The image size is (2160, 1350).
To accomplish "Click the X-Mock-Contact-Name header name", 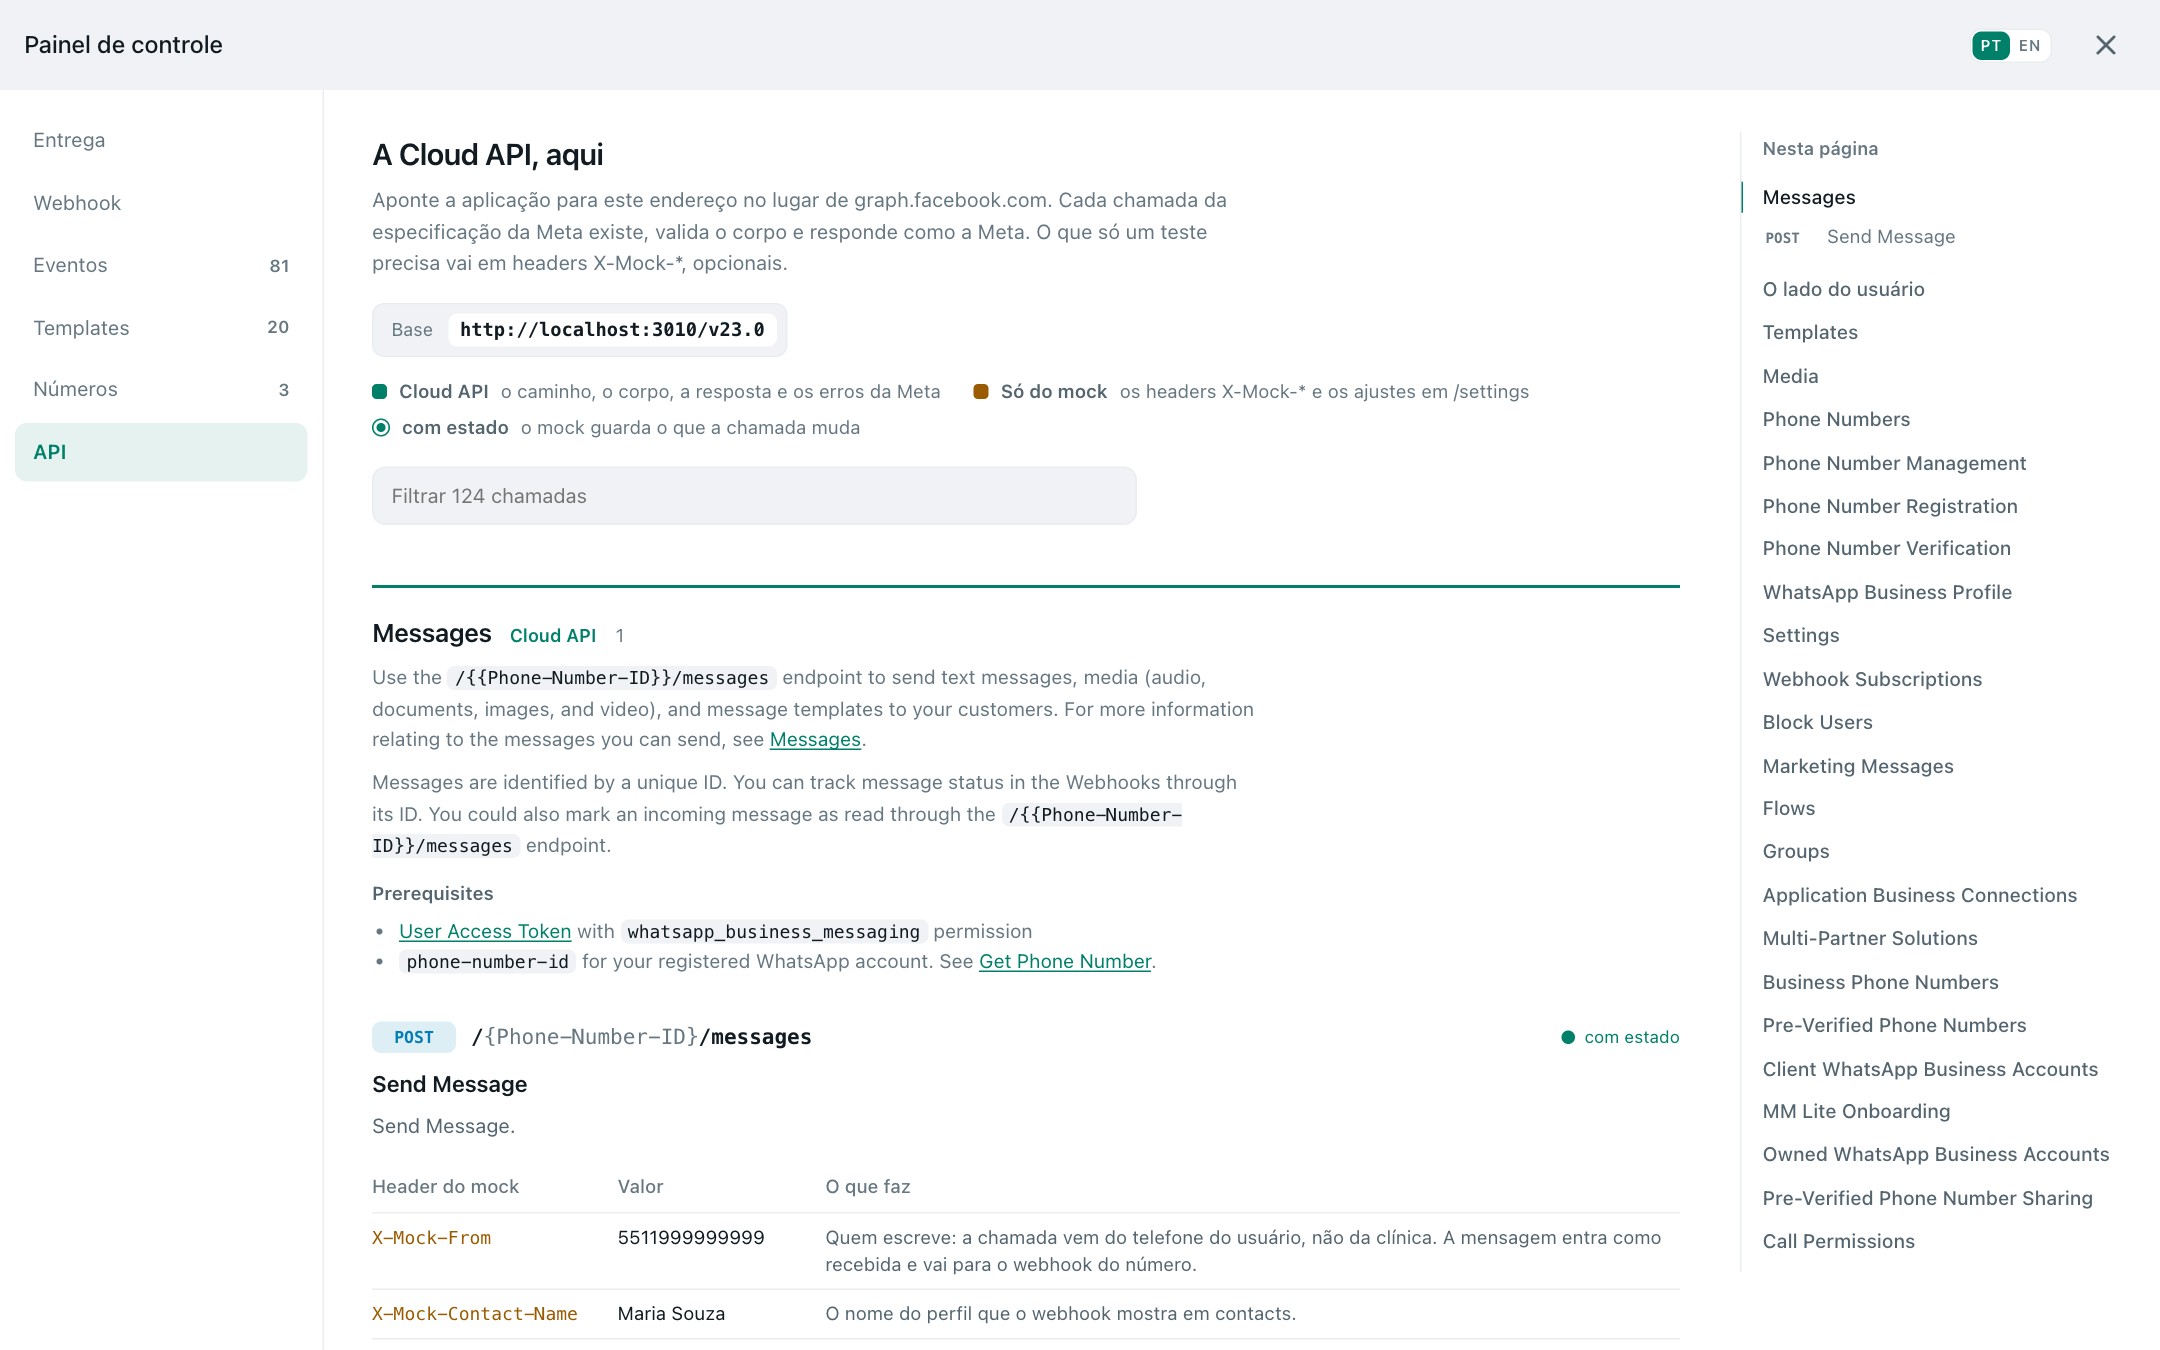I will click(x=474, y=1315).
